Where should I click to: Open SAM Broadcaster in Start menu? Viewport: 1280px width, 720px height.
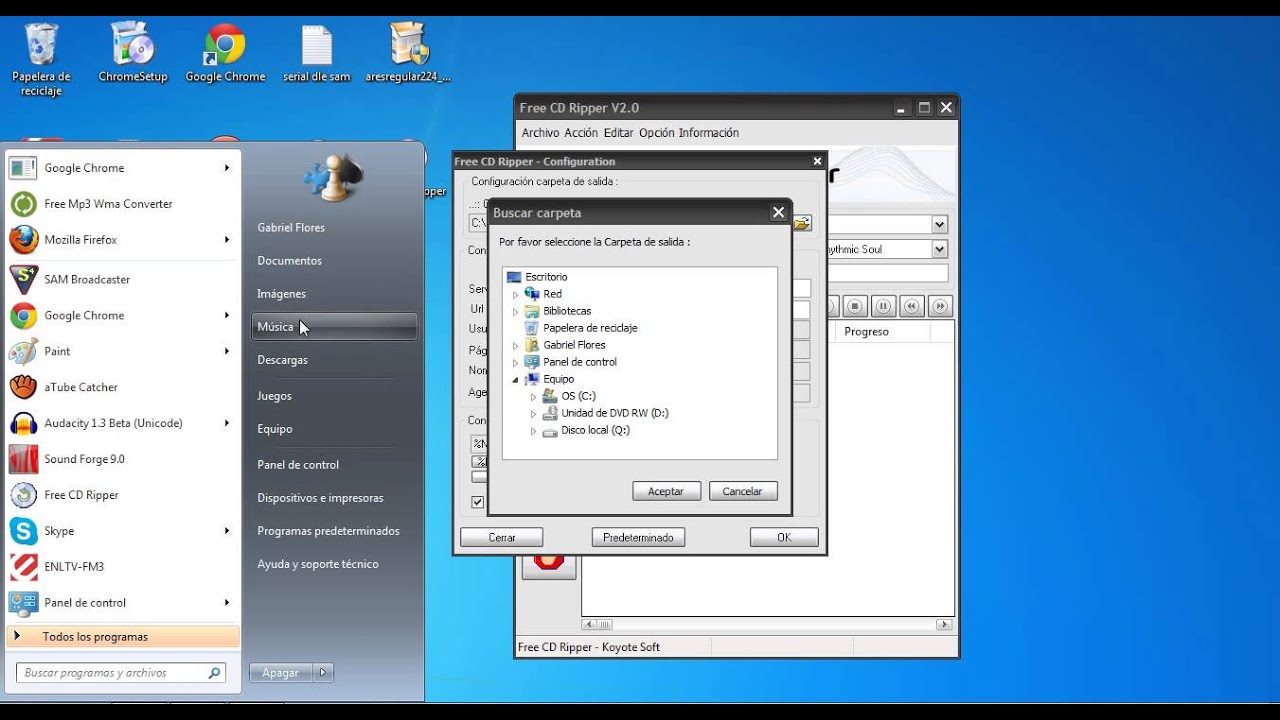click(x=87, y=279)
